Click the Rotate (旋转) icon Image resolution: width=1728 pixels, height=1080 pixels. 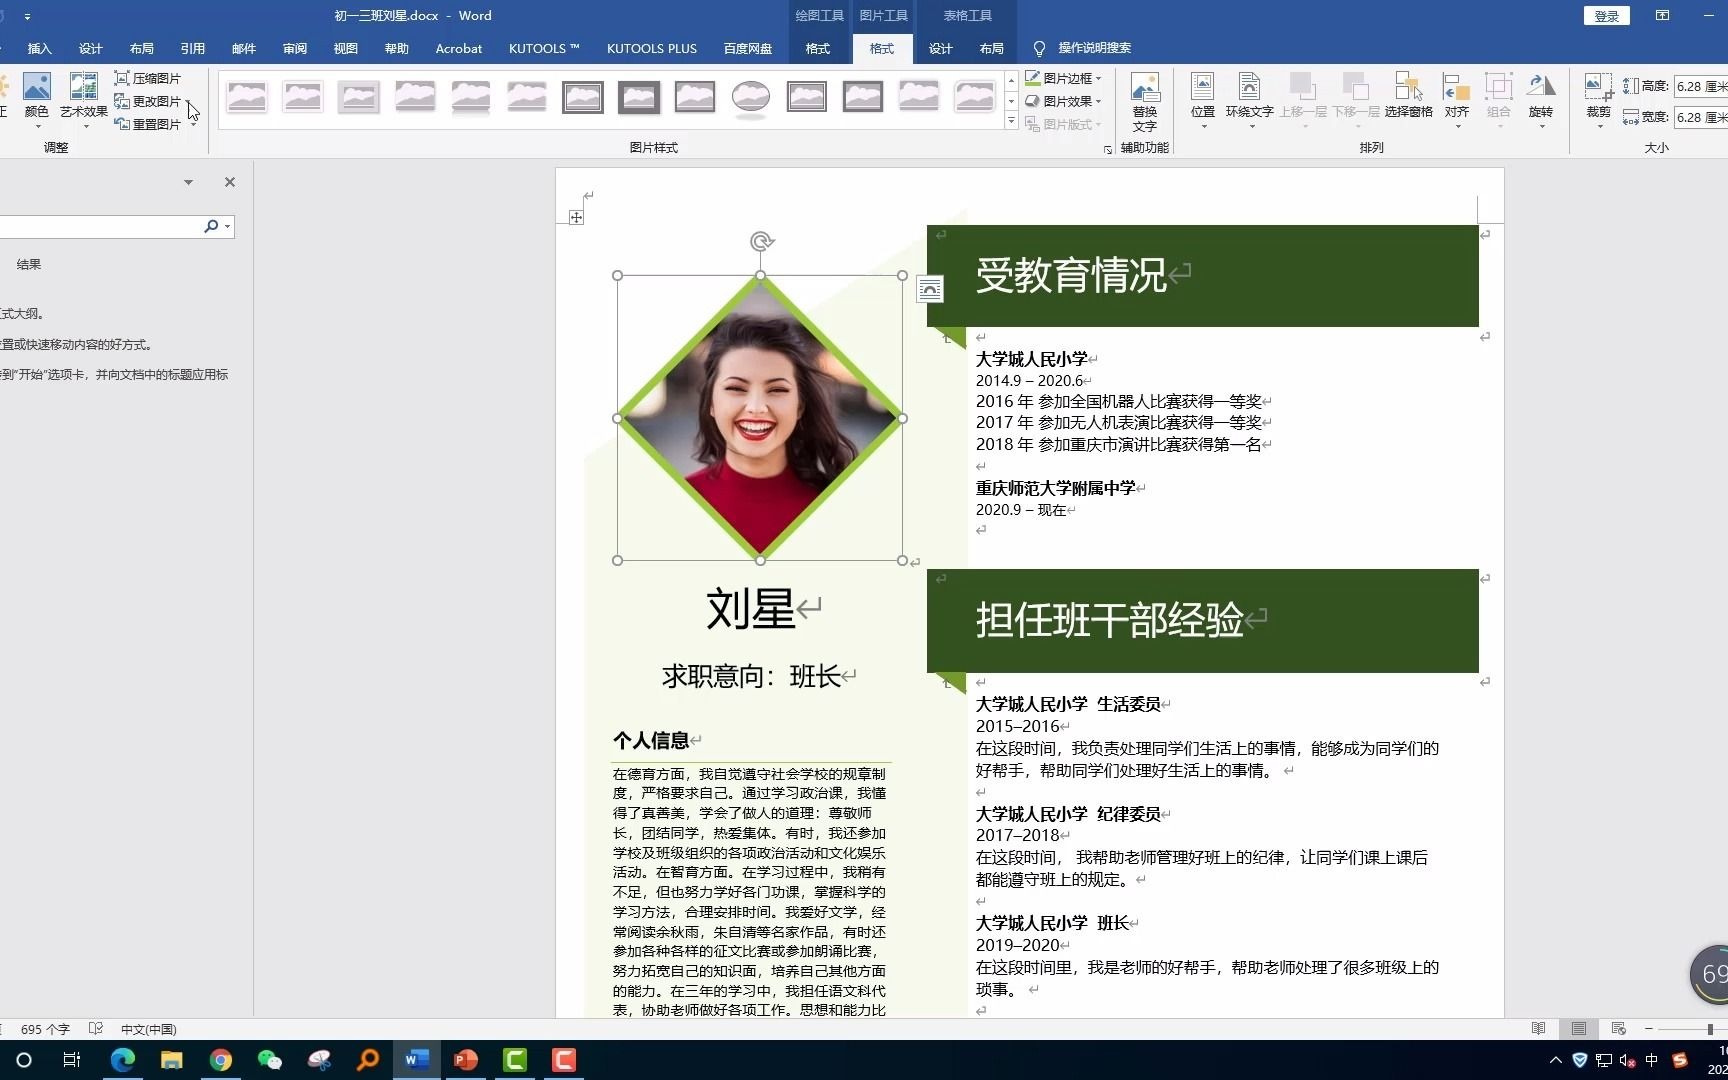(1540, 97)
